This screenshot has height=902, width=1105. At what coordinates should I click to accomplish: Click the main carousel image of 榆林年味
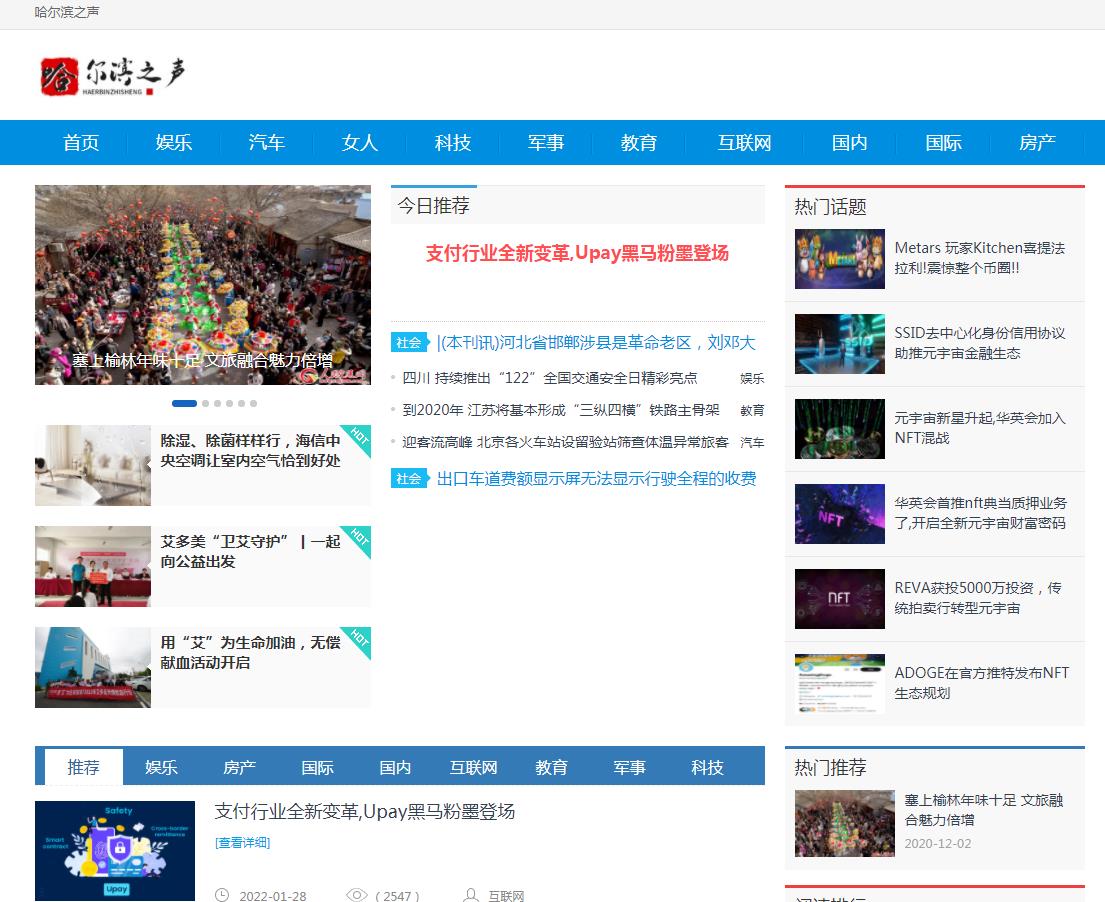pyautogui.click(x=203, y=285)
